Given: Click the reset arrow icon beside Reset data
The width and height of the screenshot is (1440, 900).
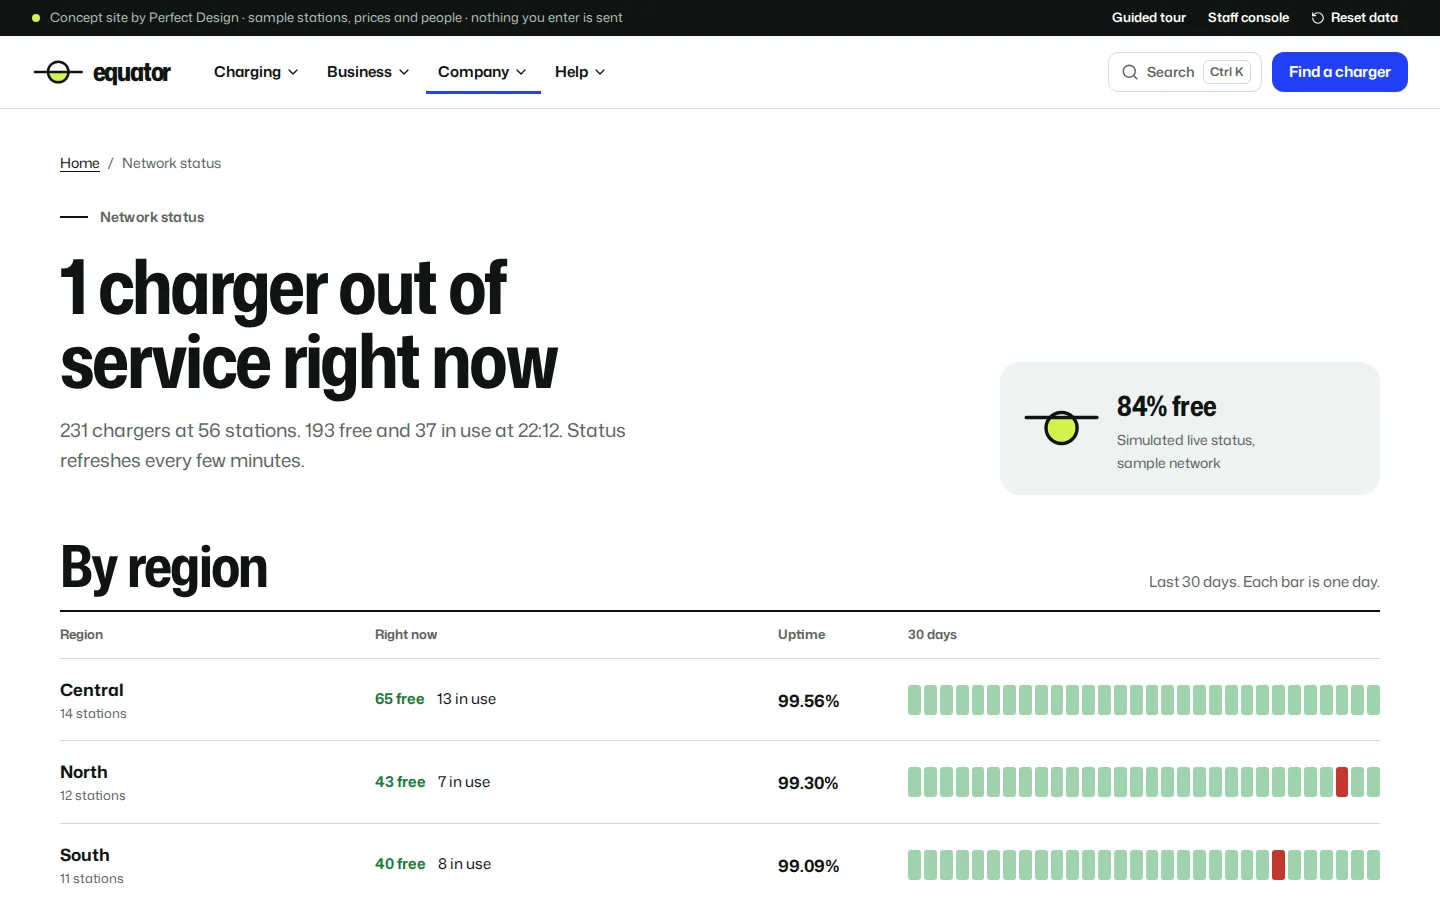Looking at the screenshot, I should point(1318,18).
